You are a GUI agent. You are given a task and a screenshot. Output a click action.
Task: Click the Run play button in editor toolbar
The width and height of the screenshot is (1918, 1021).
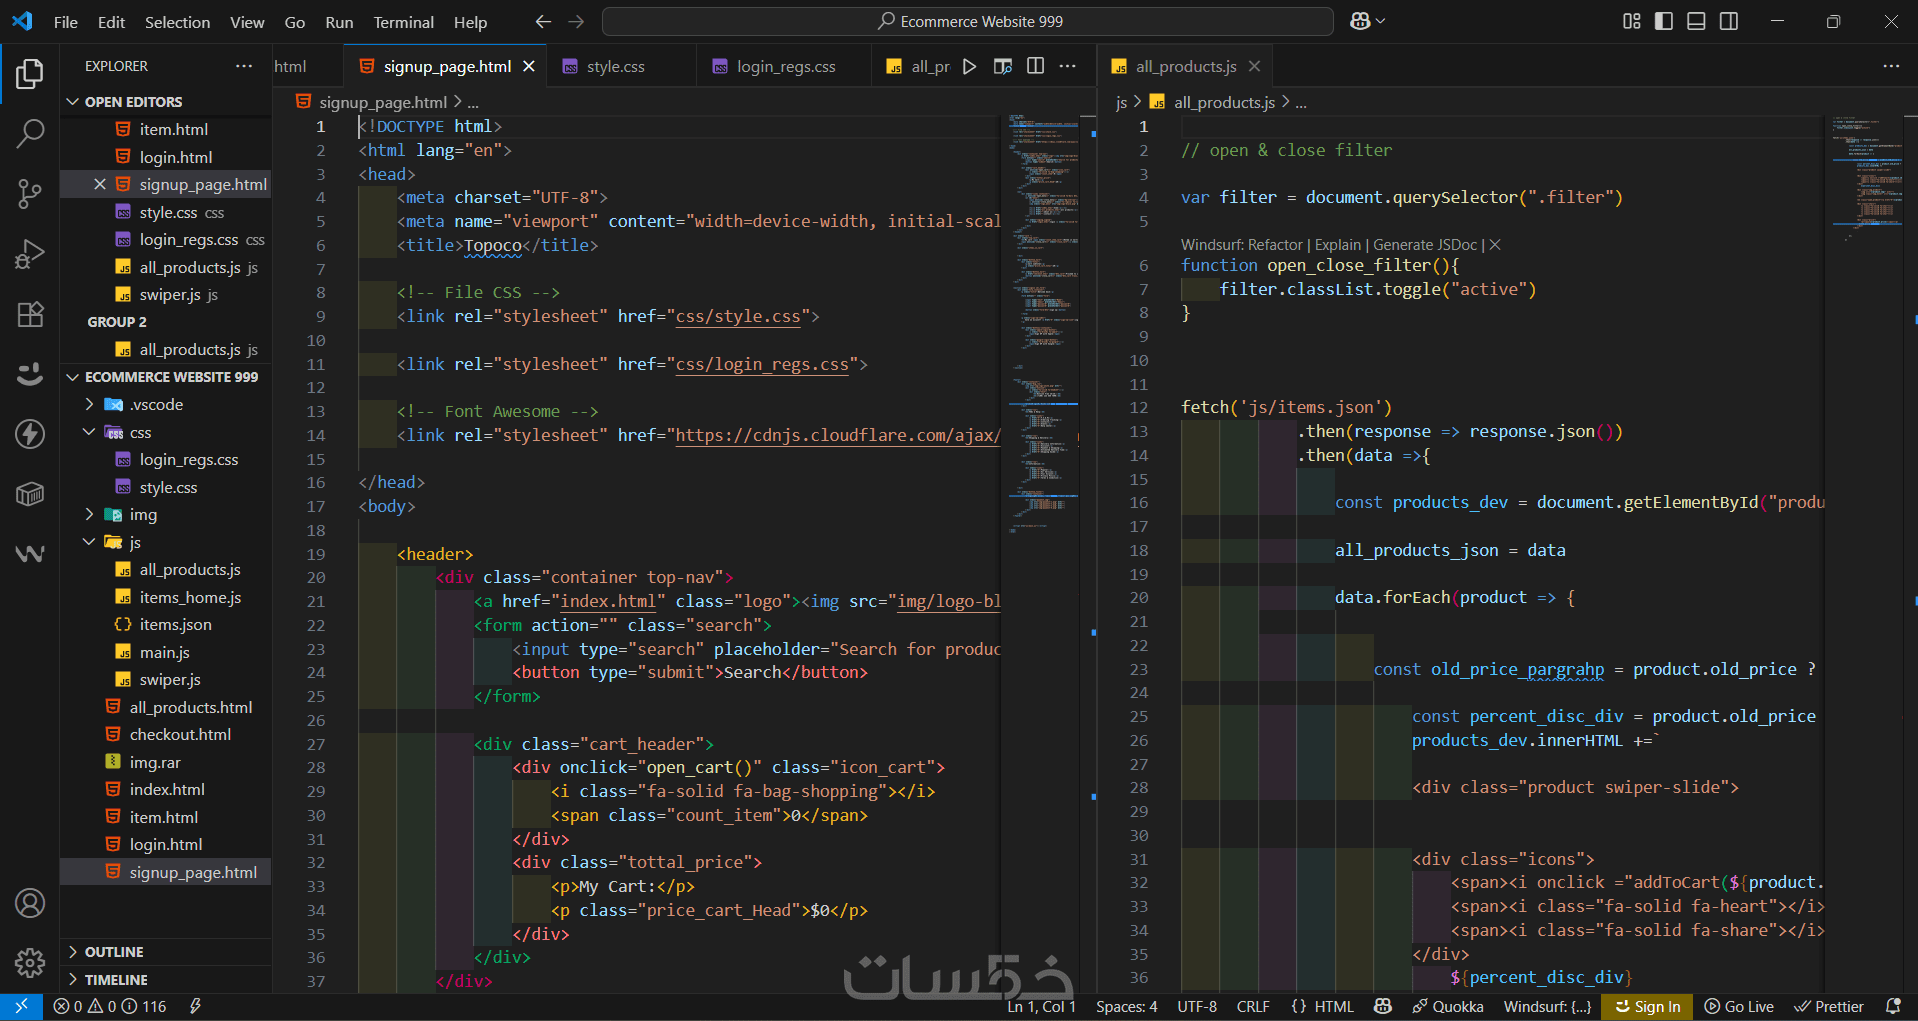(969, 66)
